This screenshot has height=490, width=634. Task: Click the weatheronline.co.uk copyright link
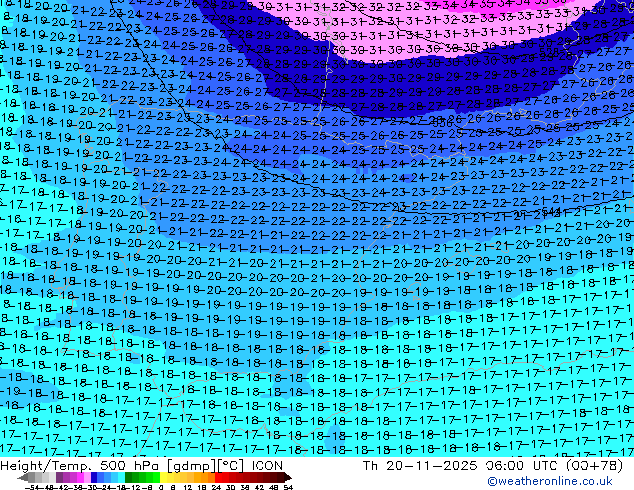pos(550,481)
